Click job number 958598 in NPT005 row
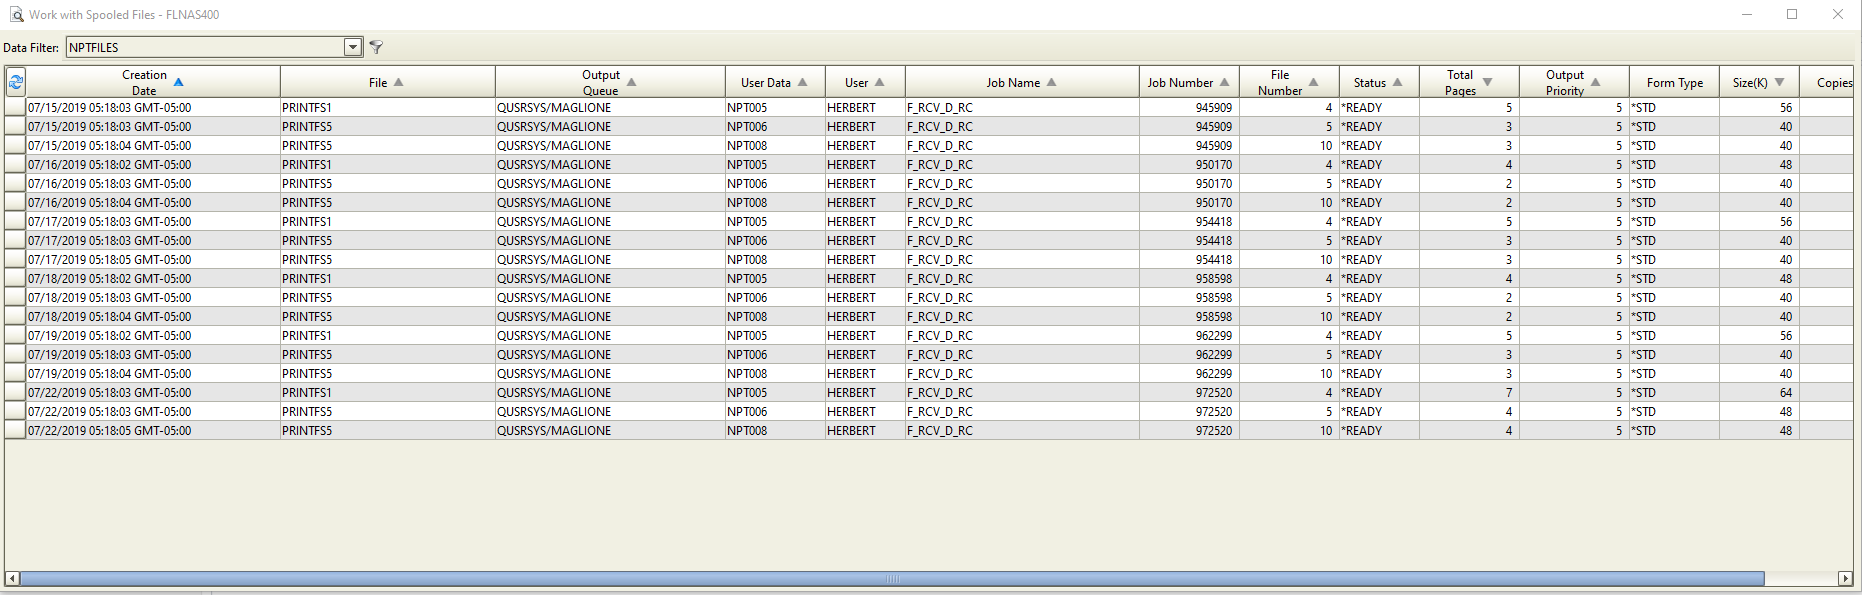 pyautogui.click(x=1214, y=278)
